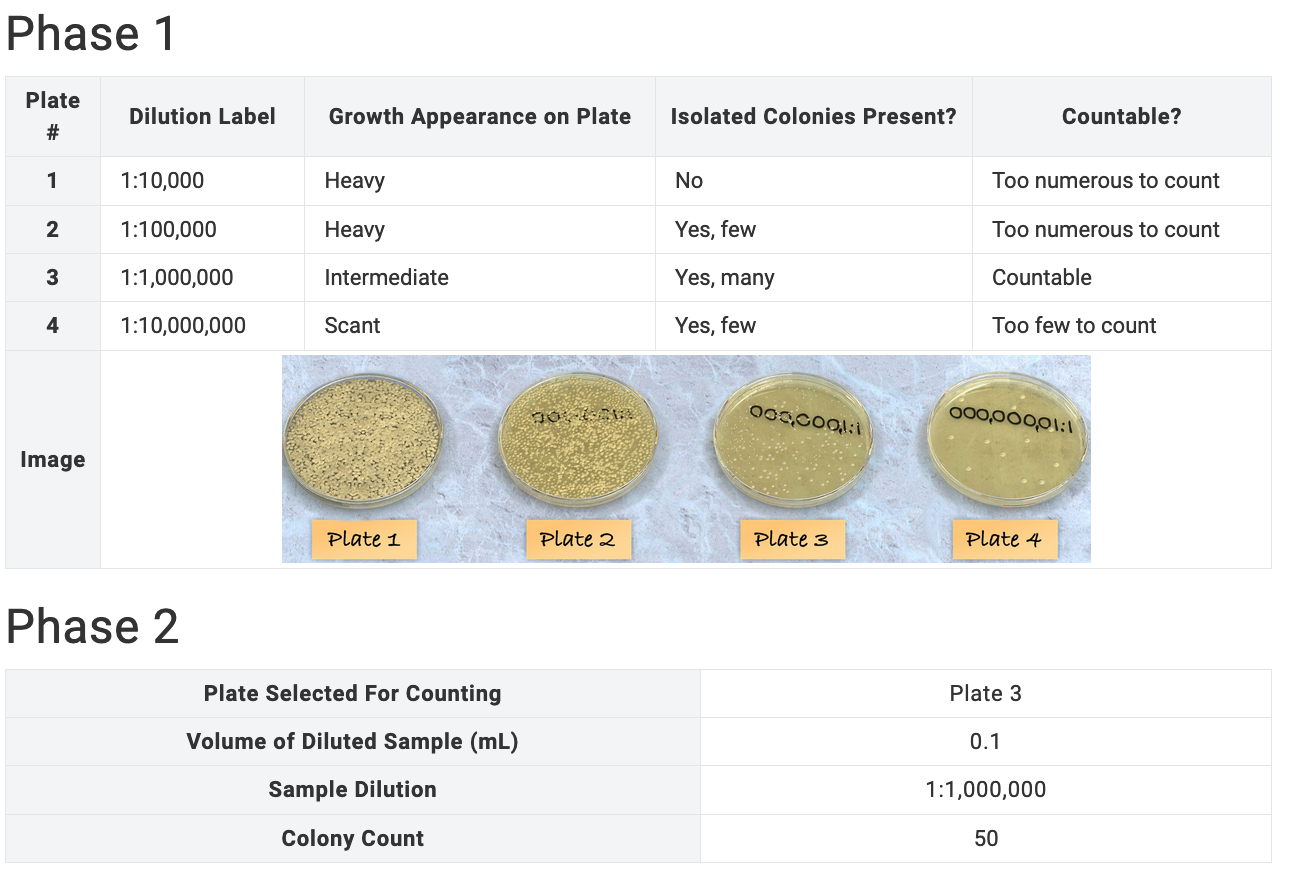1290x880 pixels.
Task: Click the Plate 3 petri dish image
Action: [791, 445]
